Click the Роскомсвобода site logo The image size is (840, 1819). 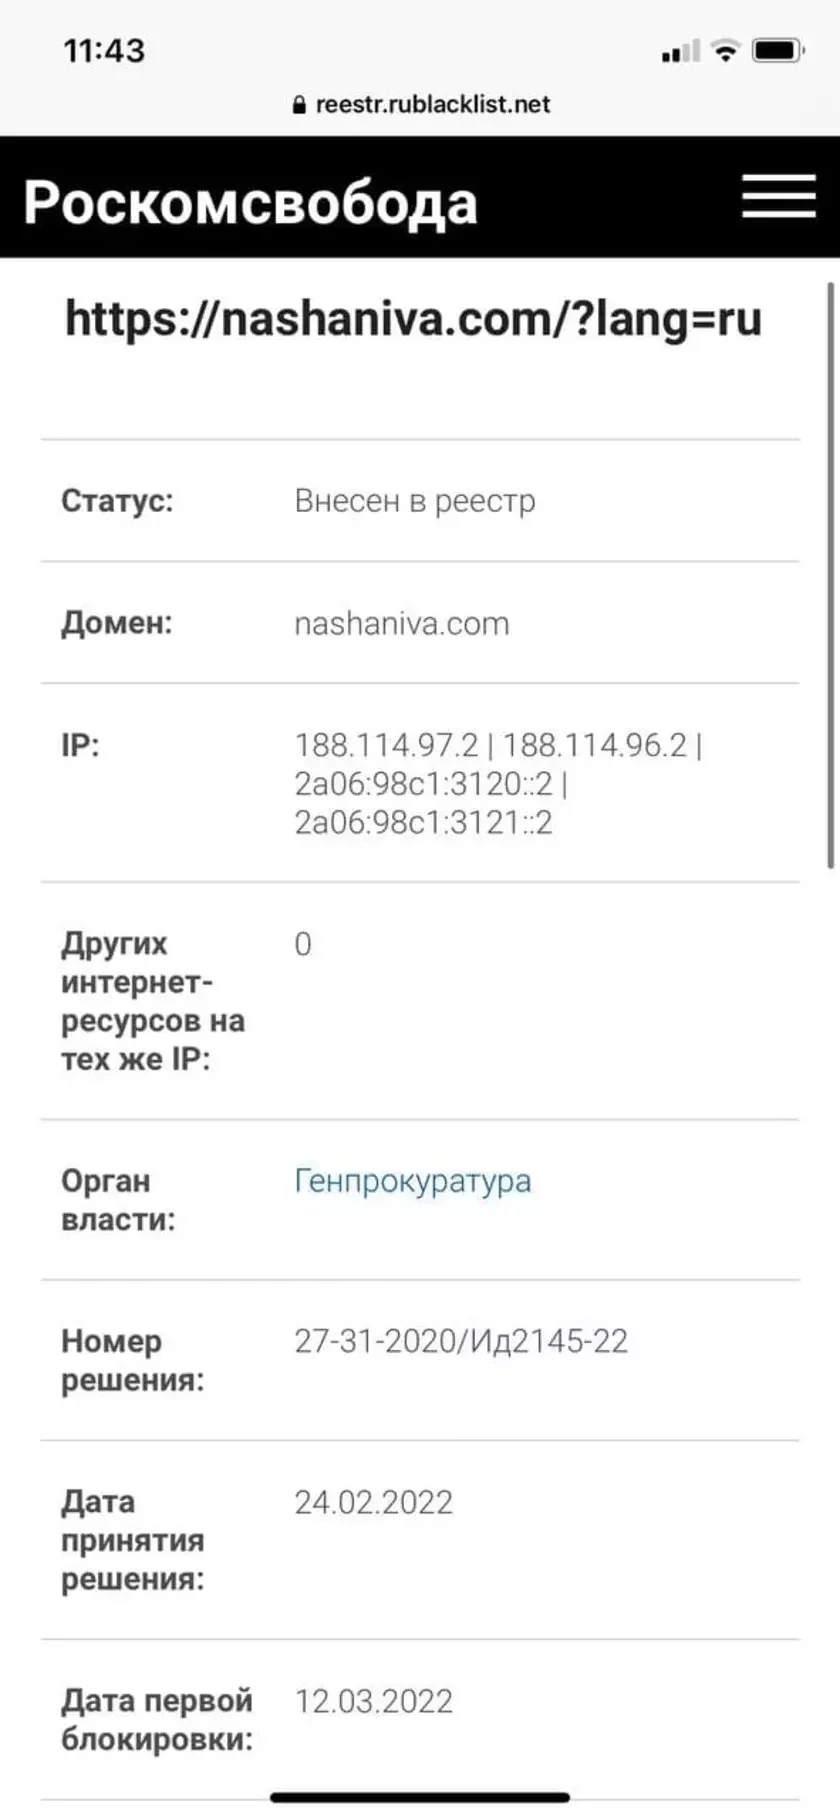click(250, 202)
